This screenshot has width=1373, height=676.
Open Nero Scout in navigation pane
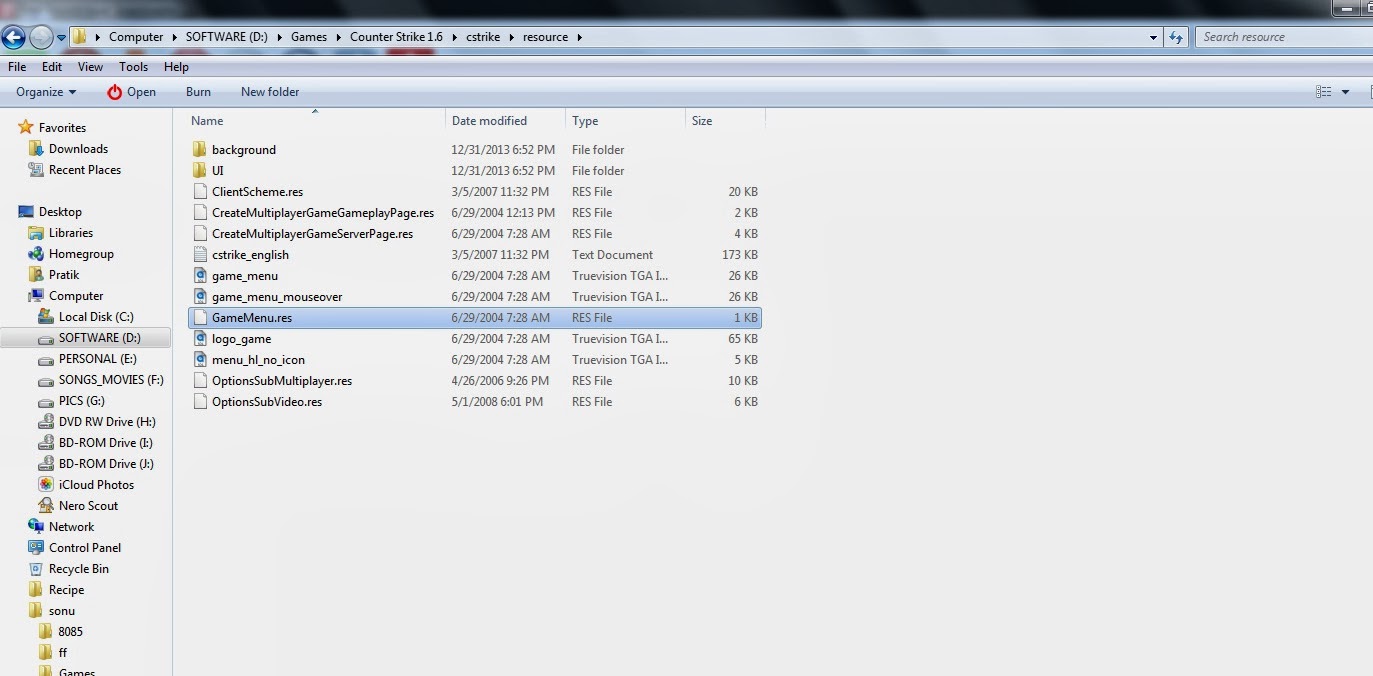pyautogui.click(x=88, y=506)
